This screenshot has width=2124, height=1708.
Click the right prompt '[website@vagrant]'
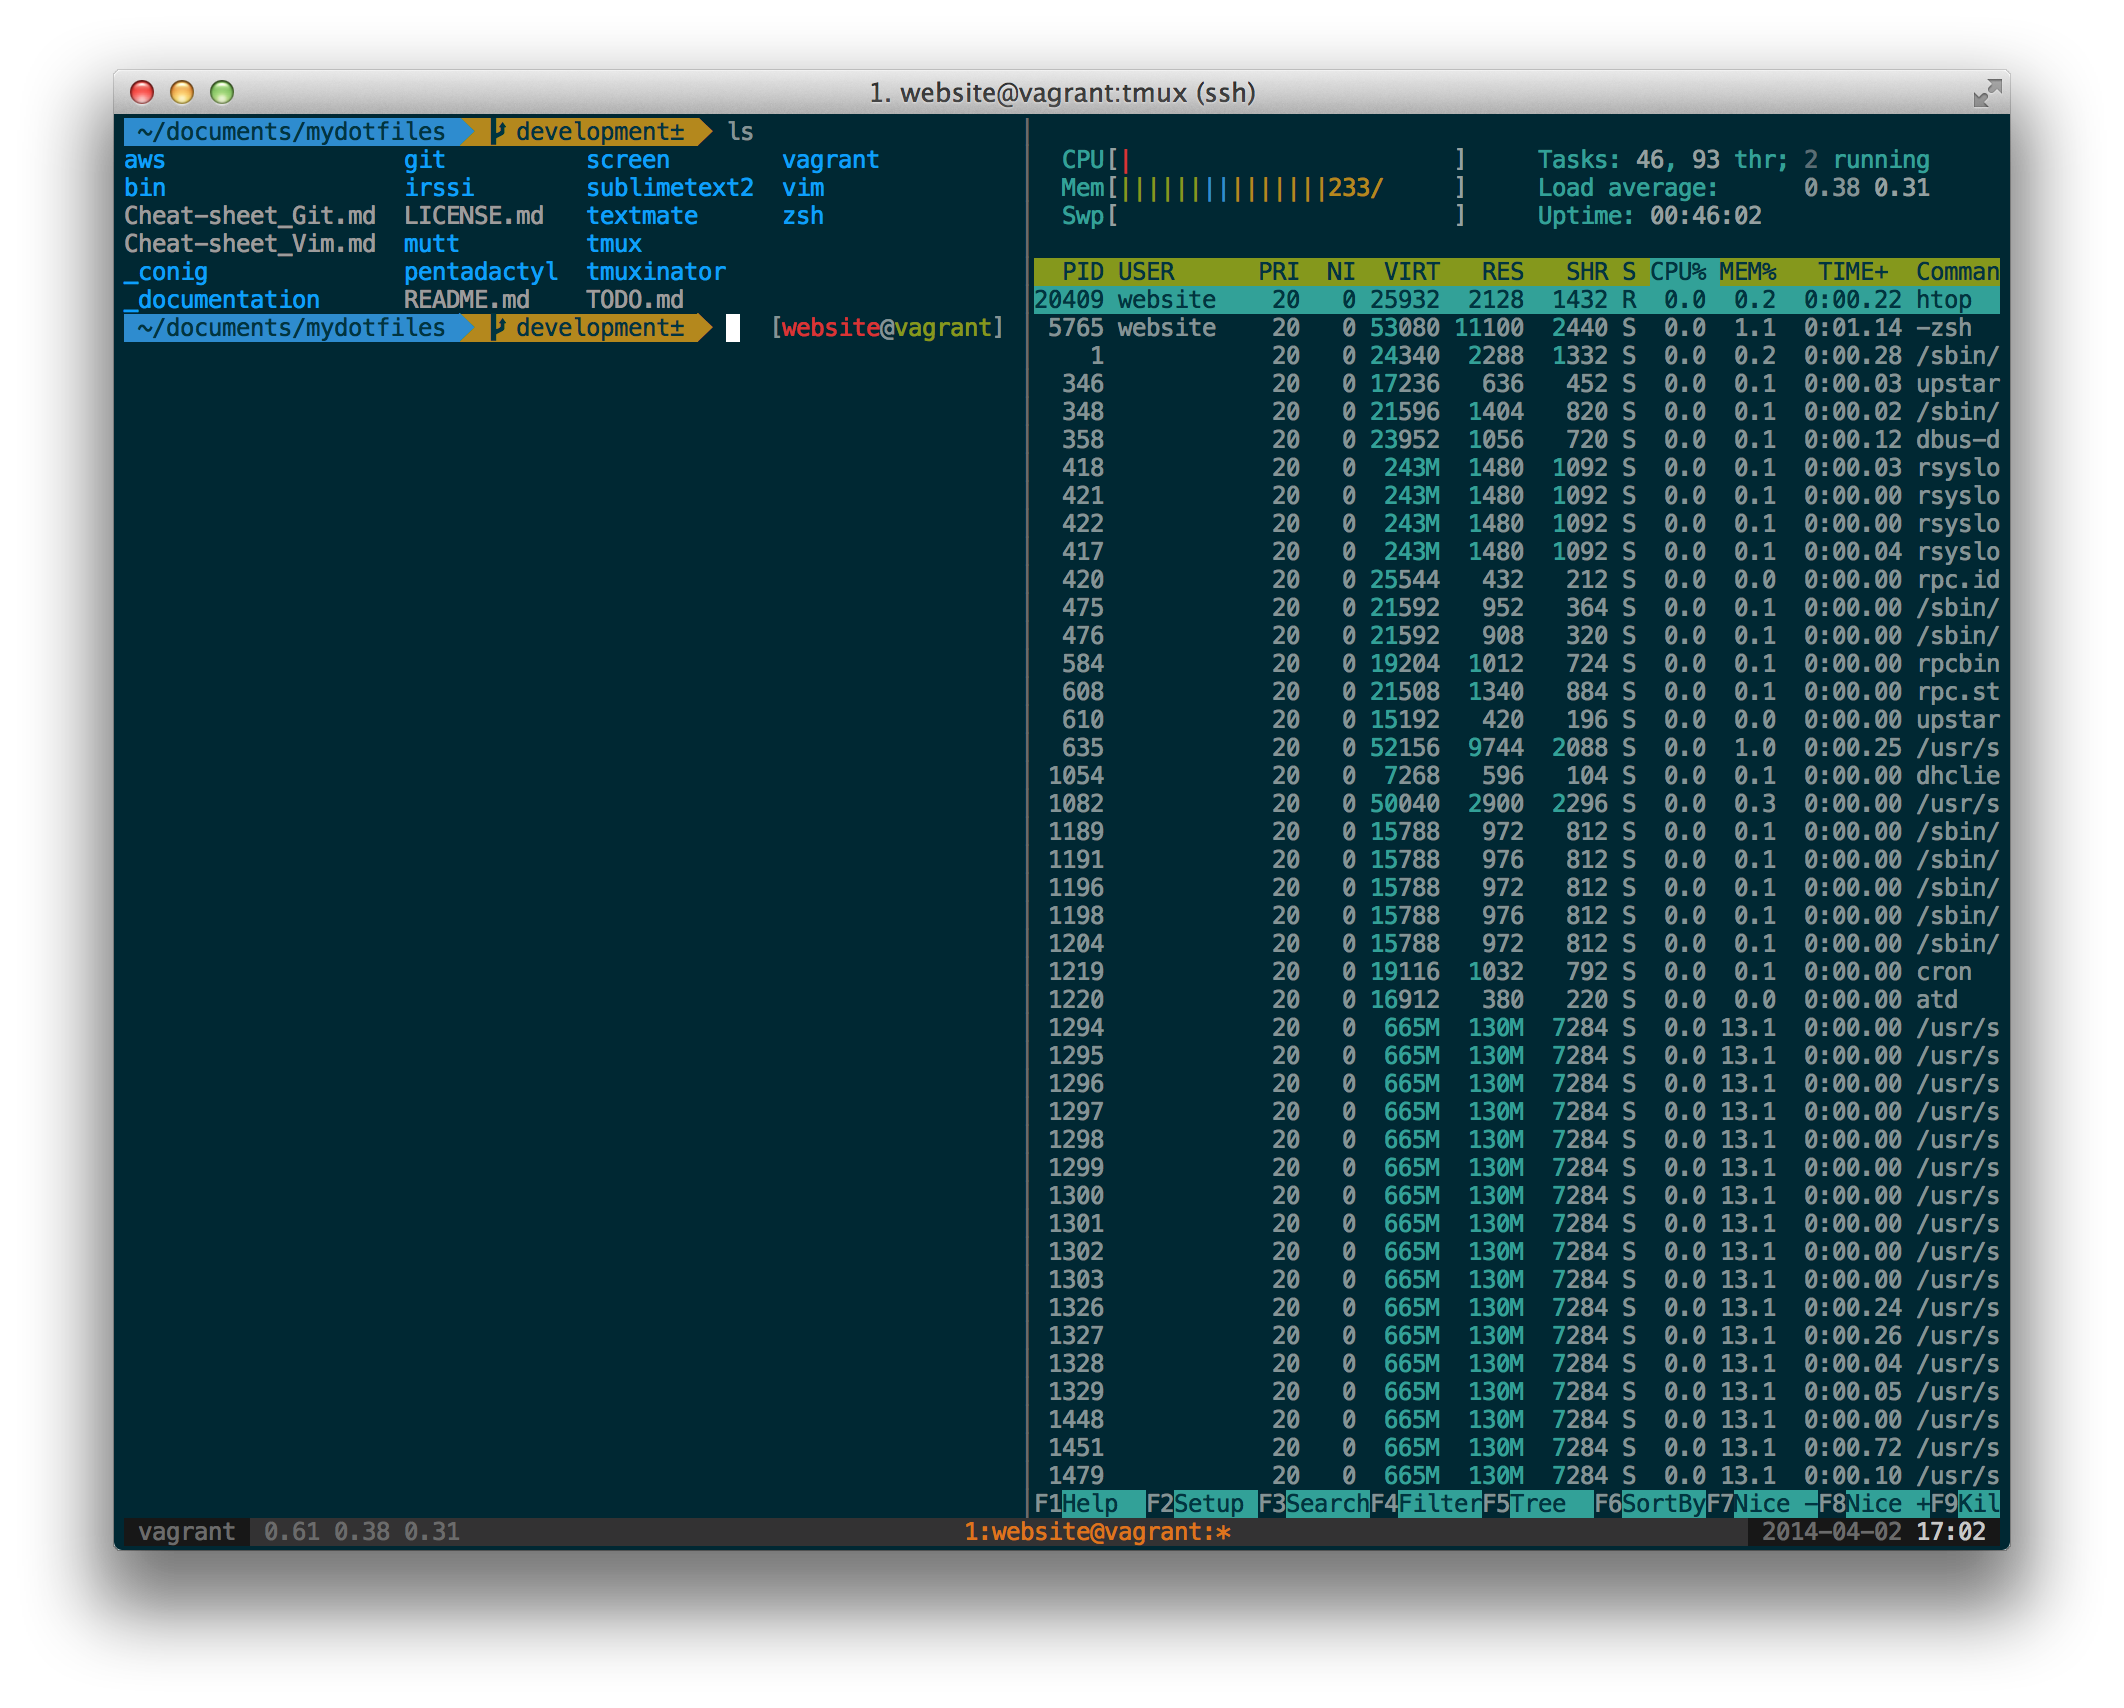pos(887,328)
